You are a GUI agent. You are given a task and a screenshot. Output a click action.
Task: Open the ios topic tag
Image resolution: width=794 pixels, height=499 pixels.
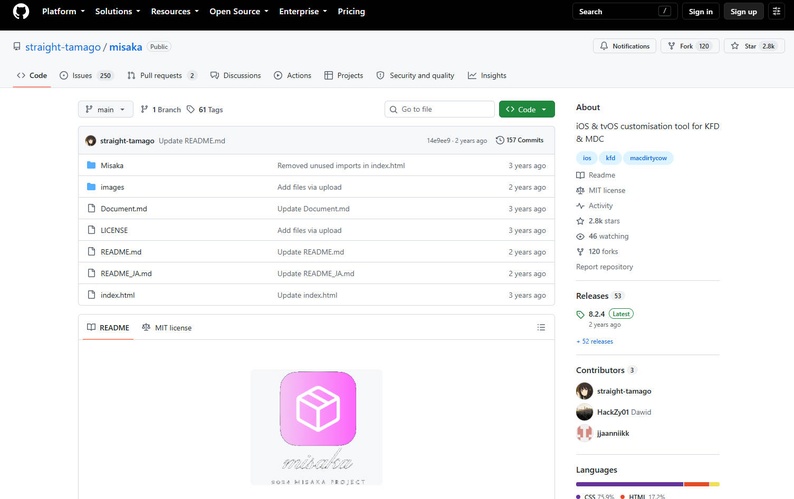tap(586, 158)
